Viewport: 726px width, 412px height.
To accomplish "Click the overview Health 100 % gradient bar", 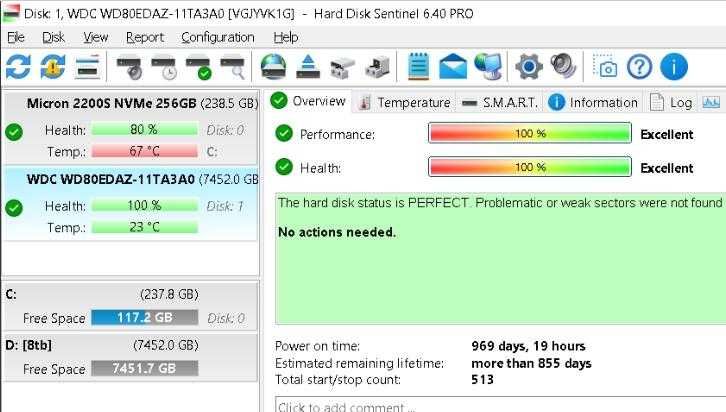I will (530, 167).
